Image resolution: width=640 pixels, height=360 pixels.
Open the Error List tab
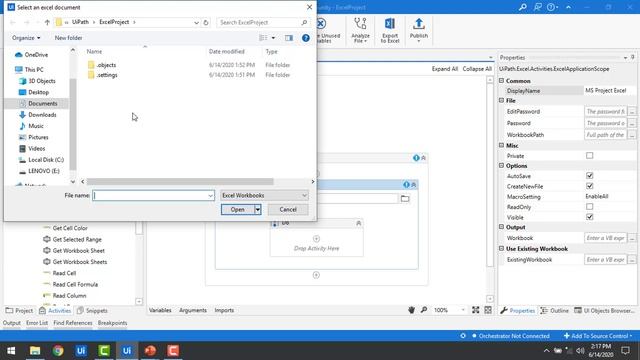[37, 323]
